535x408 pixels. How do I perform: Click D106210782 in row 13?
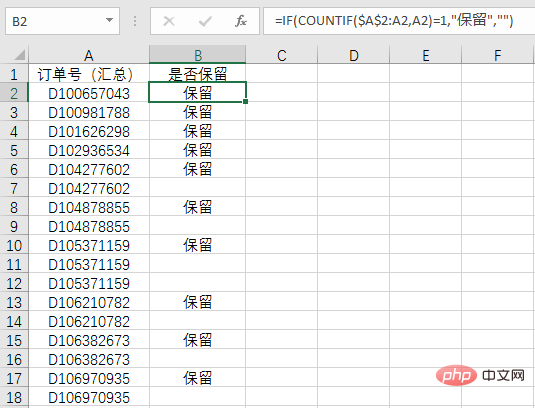click(x=89, y=302)
